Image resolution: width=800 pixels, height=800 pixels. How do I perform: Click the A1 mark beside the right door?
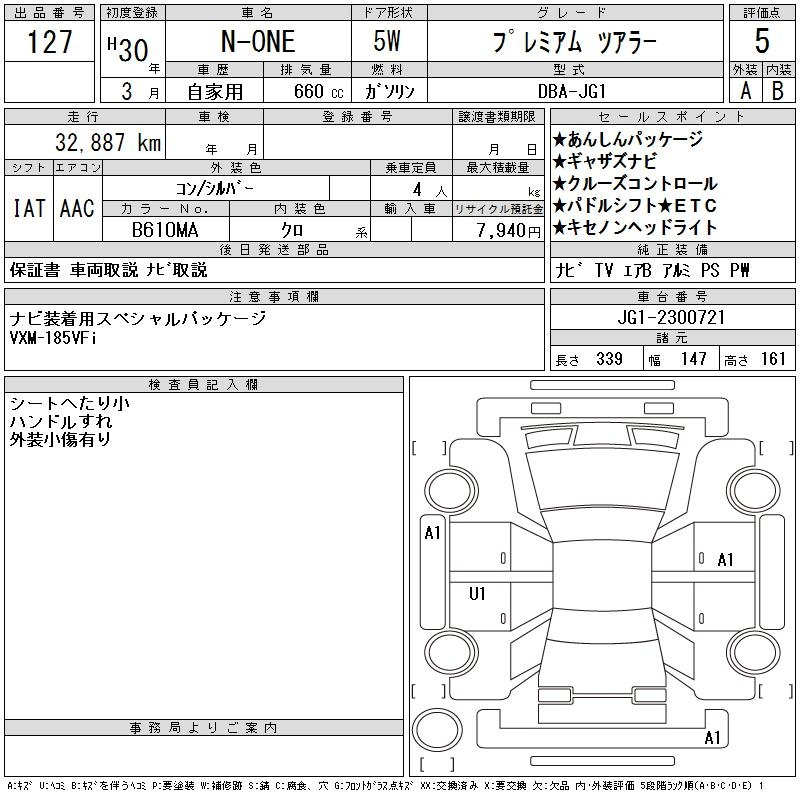click(726, 560)
